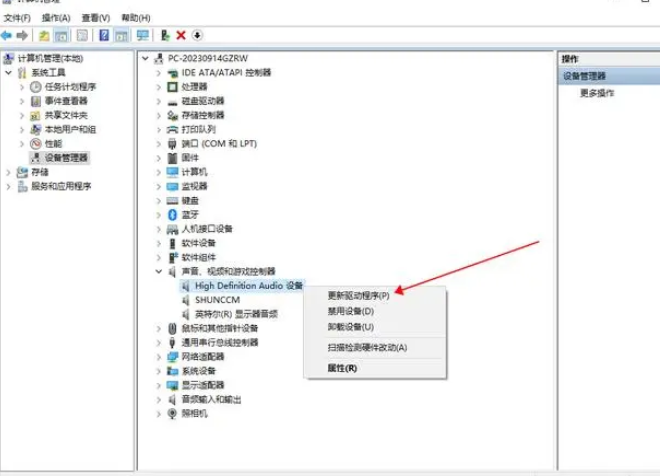Click the down arrow disable device icon
This screenshot has height=476, width=660.
[x=197, y=35]
